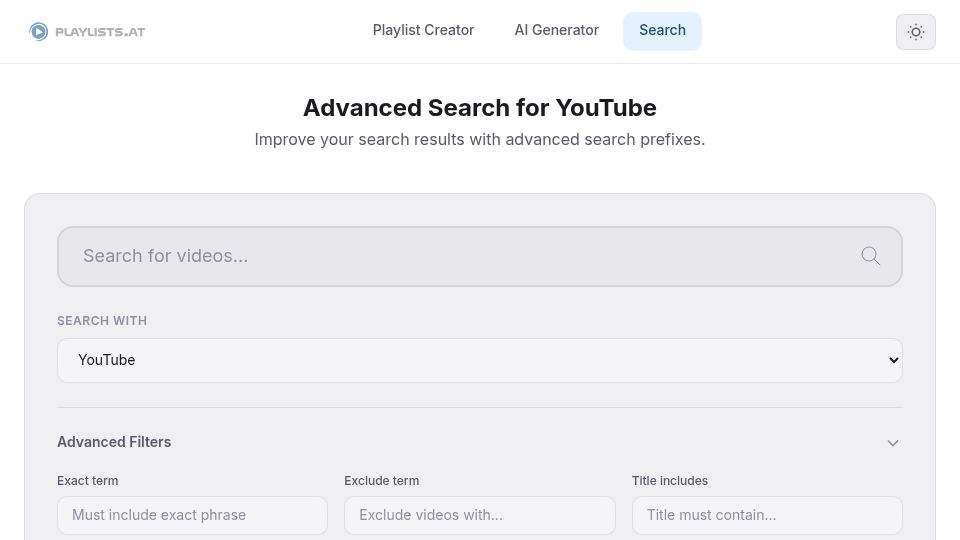Click the Title includes label
This screenshot has height=540, width=960.
tap(670, 481)
